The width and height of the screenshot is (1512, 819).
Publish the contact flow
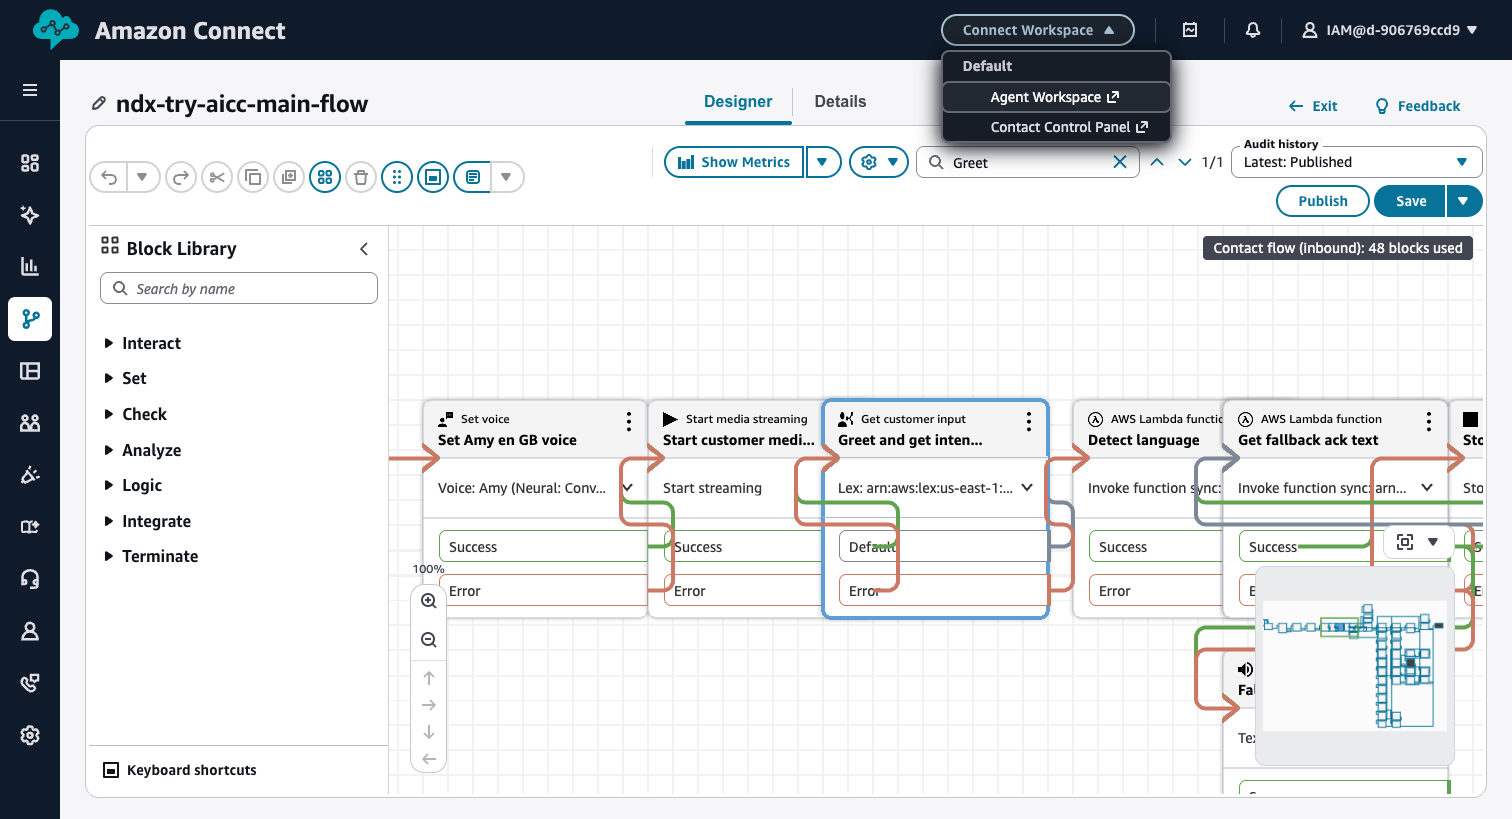point(1323,201)
